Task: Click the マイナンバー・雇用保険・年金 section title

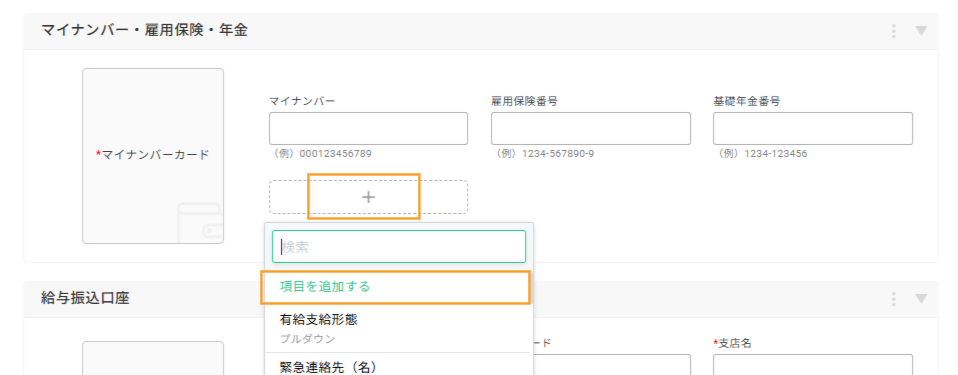Action: click(x=144, y=31)
